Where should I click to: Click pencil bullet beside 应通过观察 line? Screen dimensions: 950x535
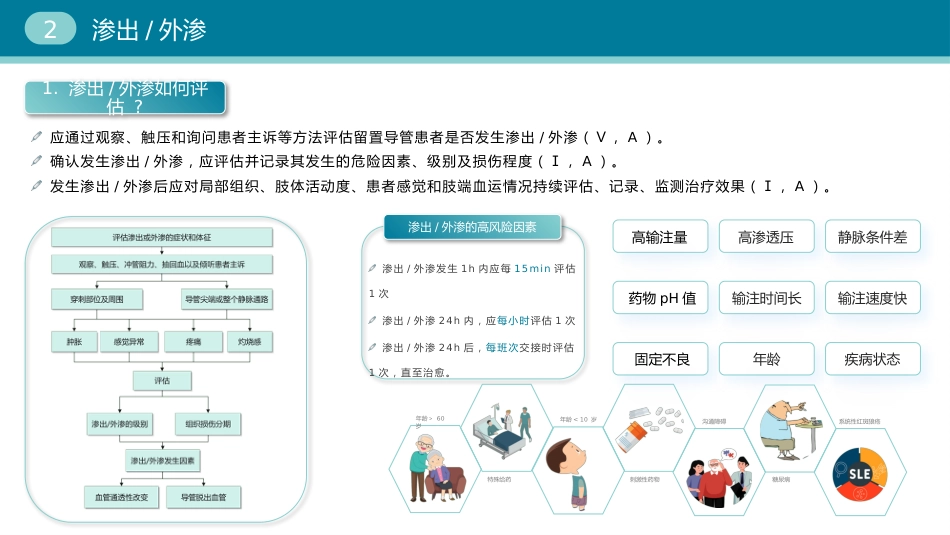pyautogui.click(x=36, y=137)
